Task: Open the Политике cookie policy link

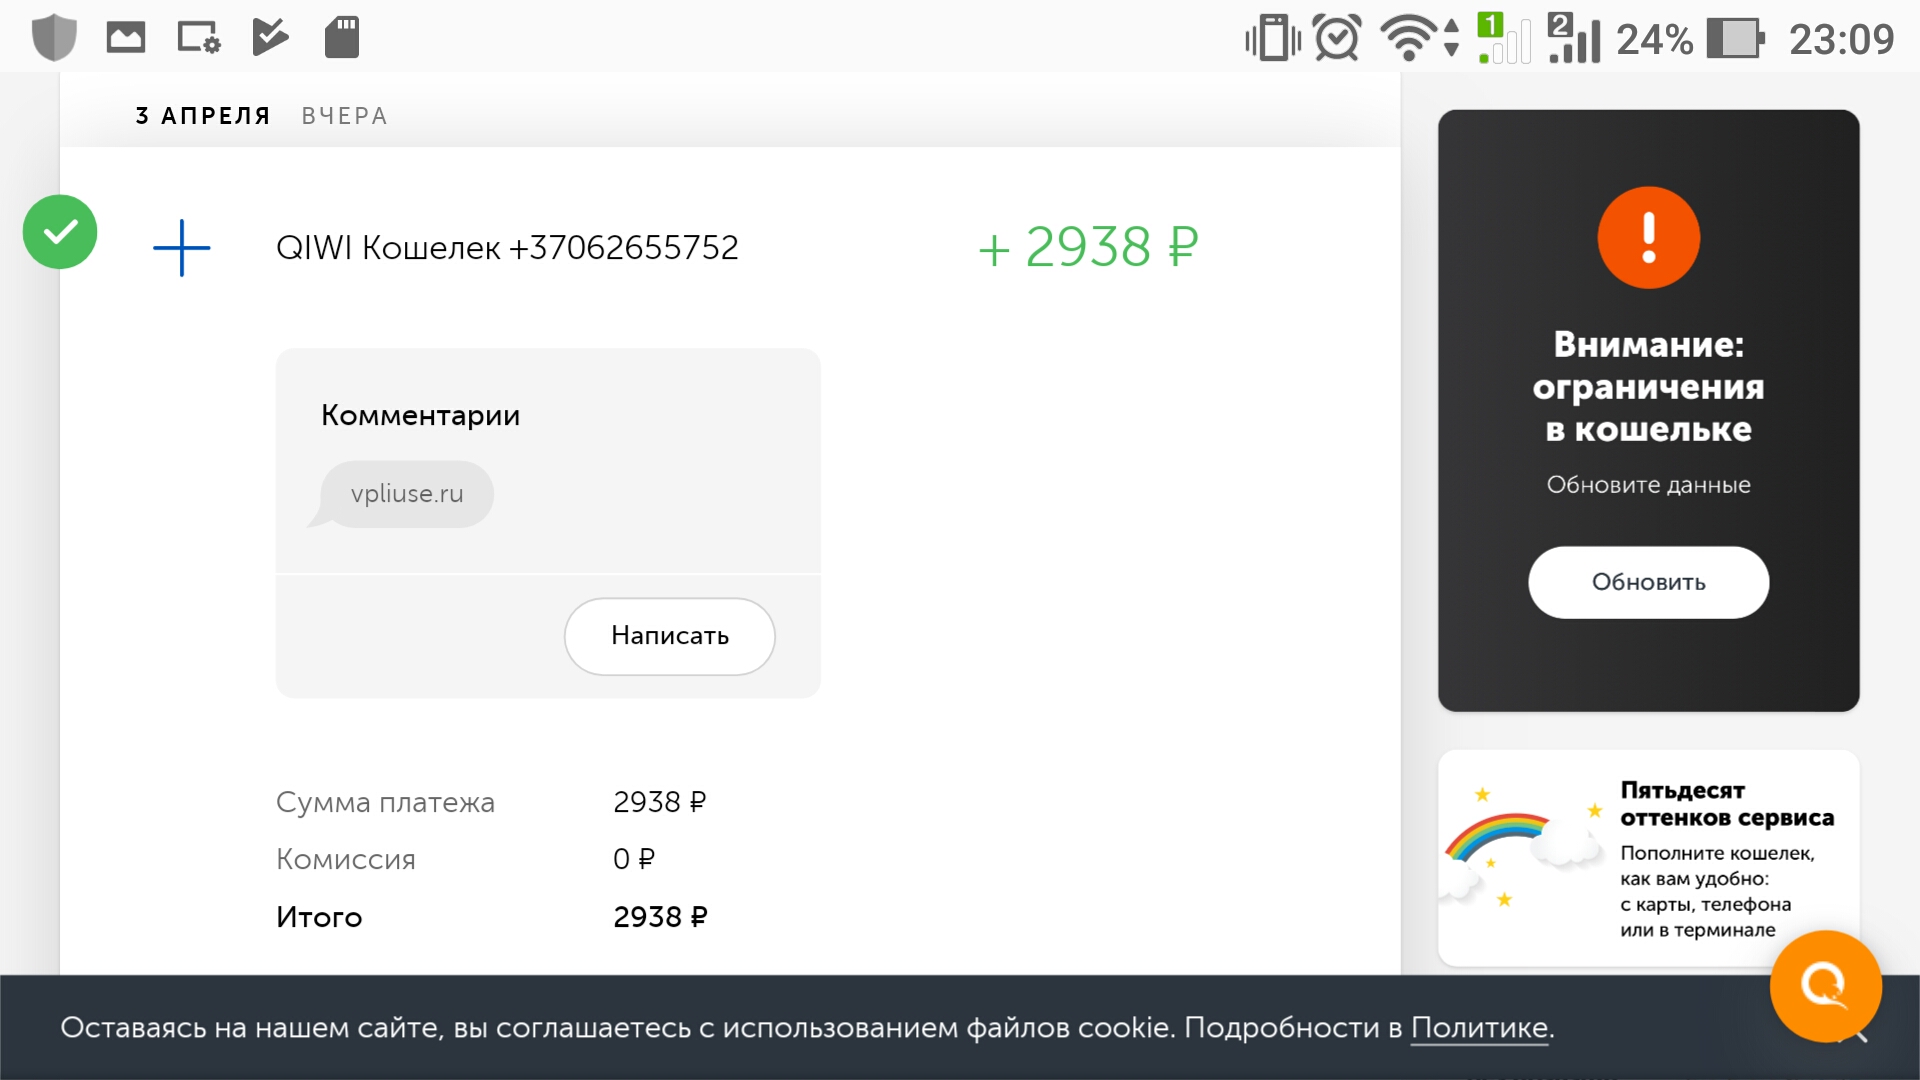Action: (1479, 1028)
